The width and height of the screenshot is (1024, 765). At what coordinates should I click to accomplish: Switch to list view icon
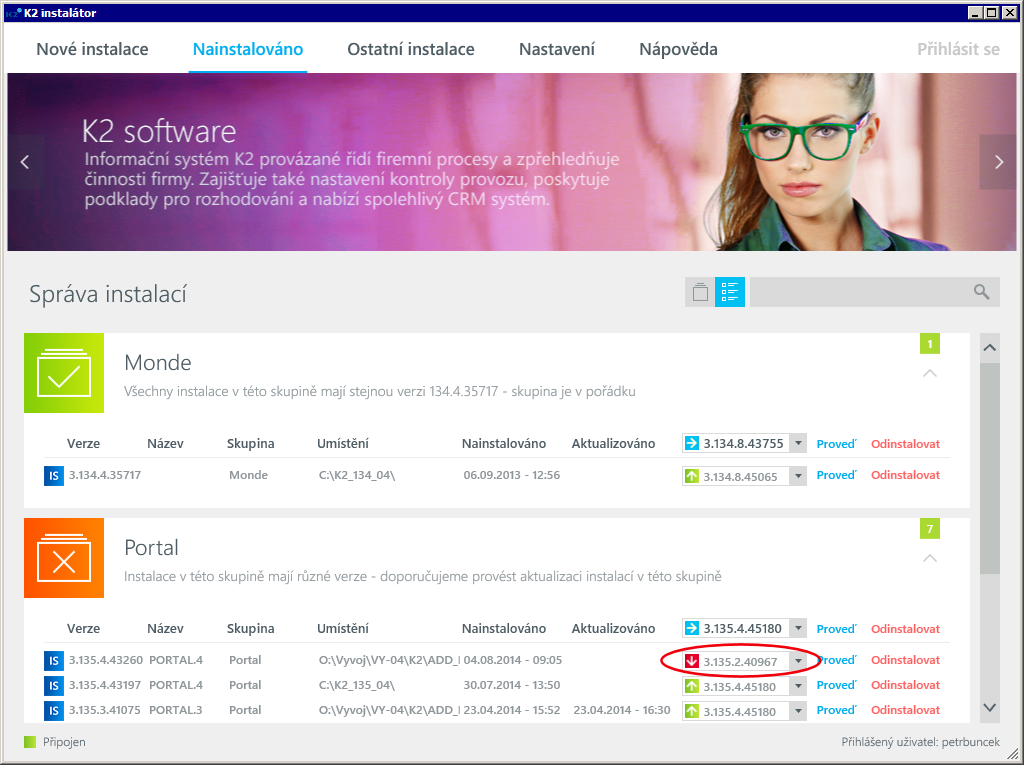tap(729, 292)
